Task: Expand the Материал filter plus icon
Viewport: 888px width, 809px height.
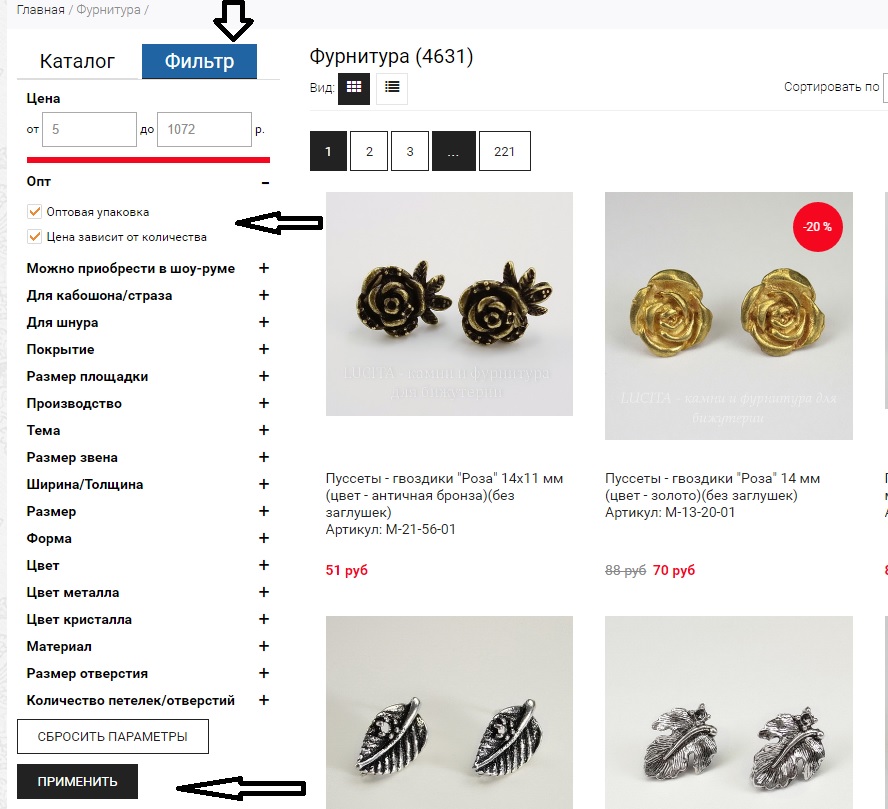Action: [264, 646]
